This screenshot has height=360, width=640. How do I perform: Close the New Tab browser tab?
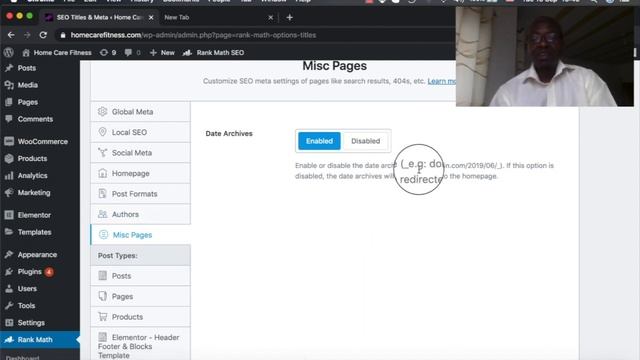[x=270, y=18]
